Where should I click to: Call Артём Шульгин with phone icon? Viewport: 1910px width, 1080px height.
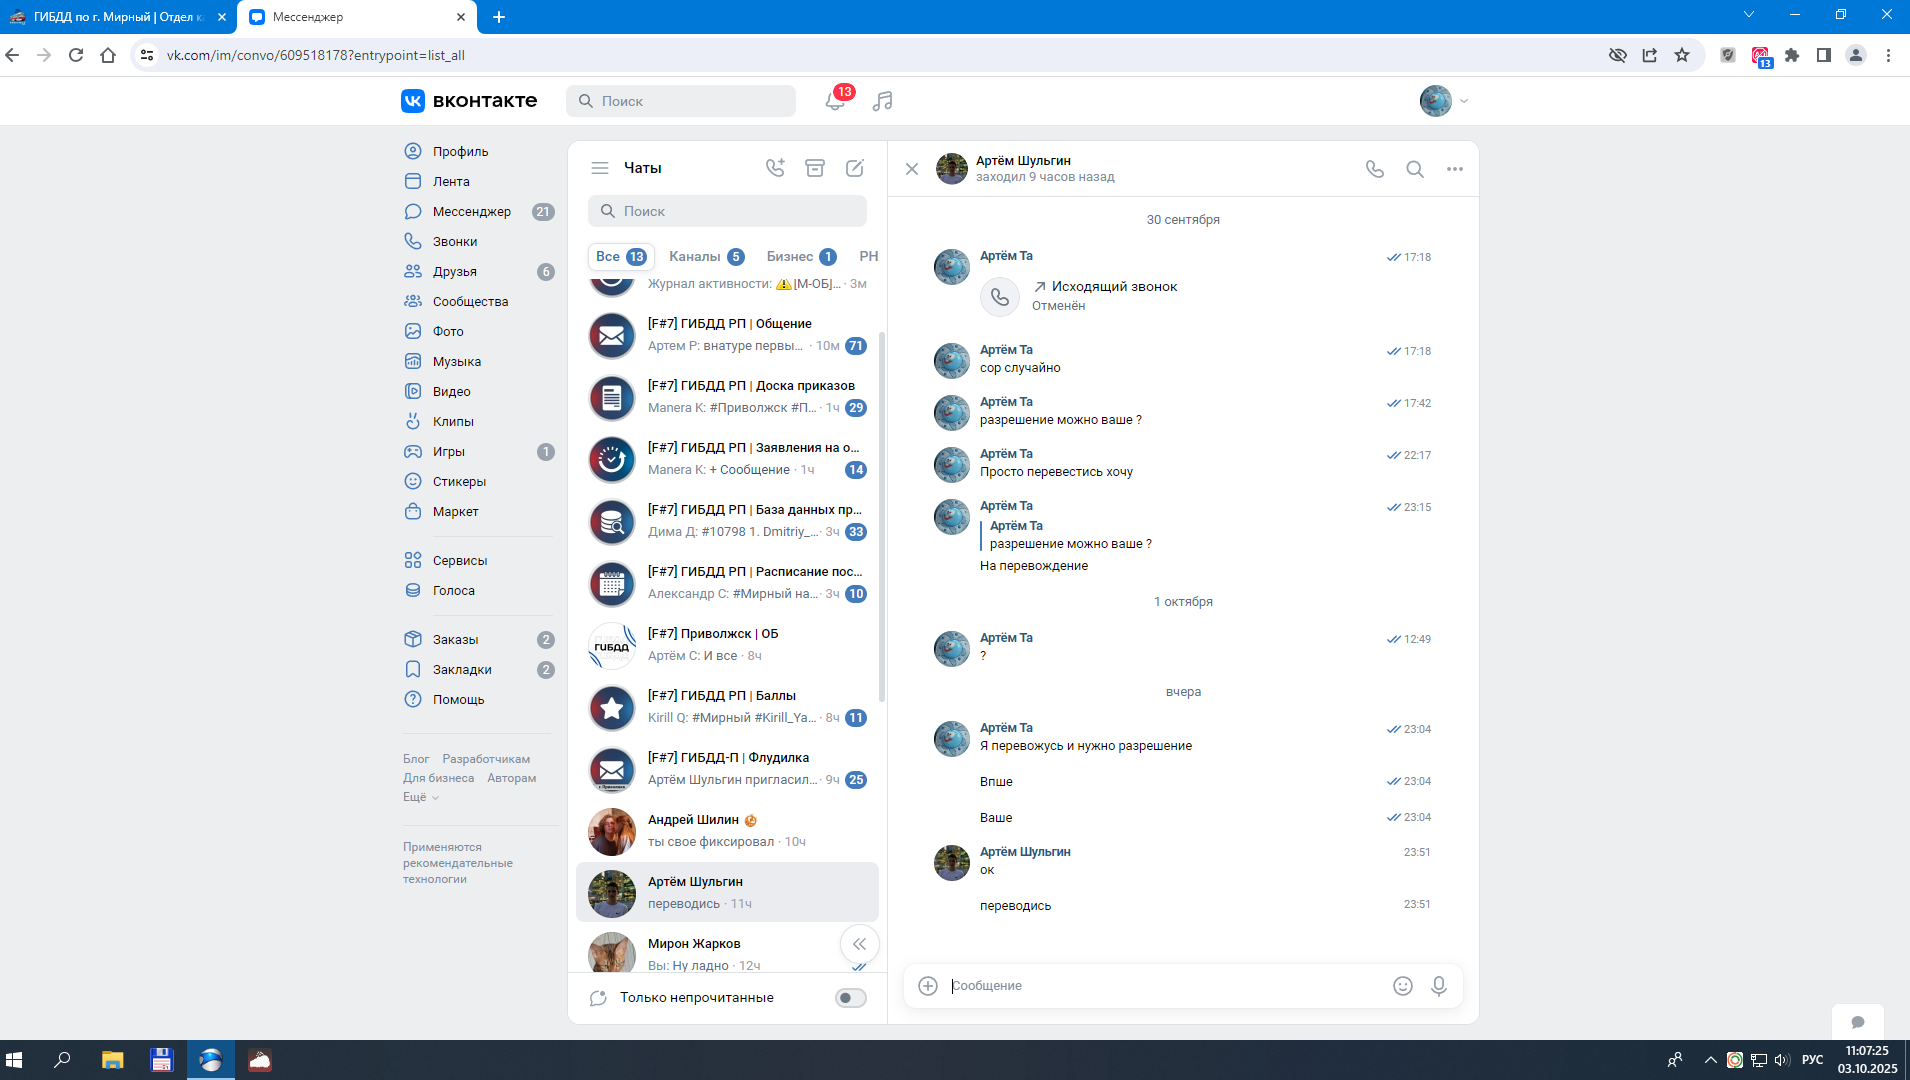pos(1375,169)
